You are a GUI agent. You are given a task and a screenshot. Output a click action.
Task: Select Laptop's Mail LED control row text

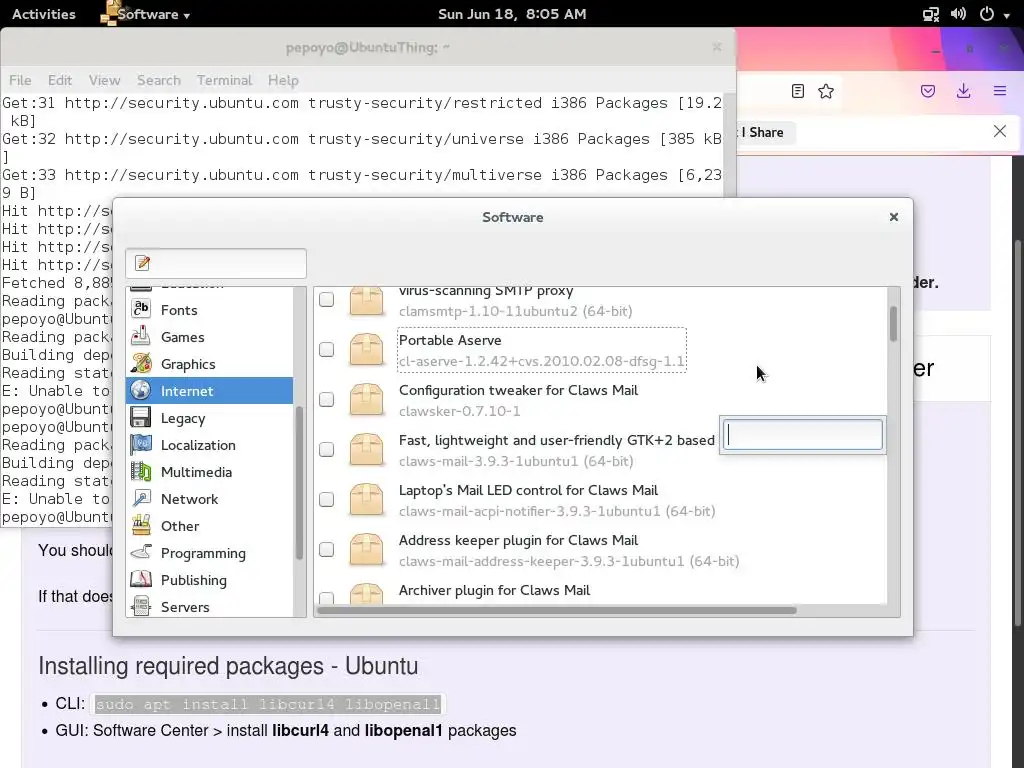(x=528, y=490)
